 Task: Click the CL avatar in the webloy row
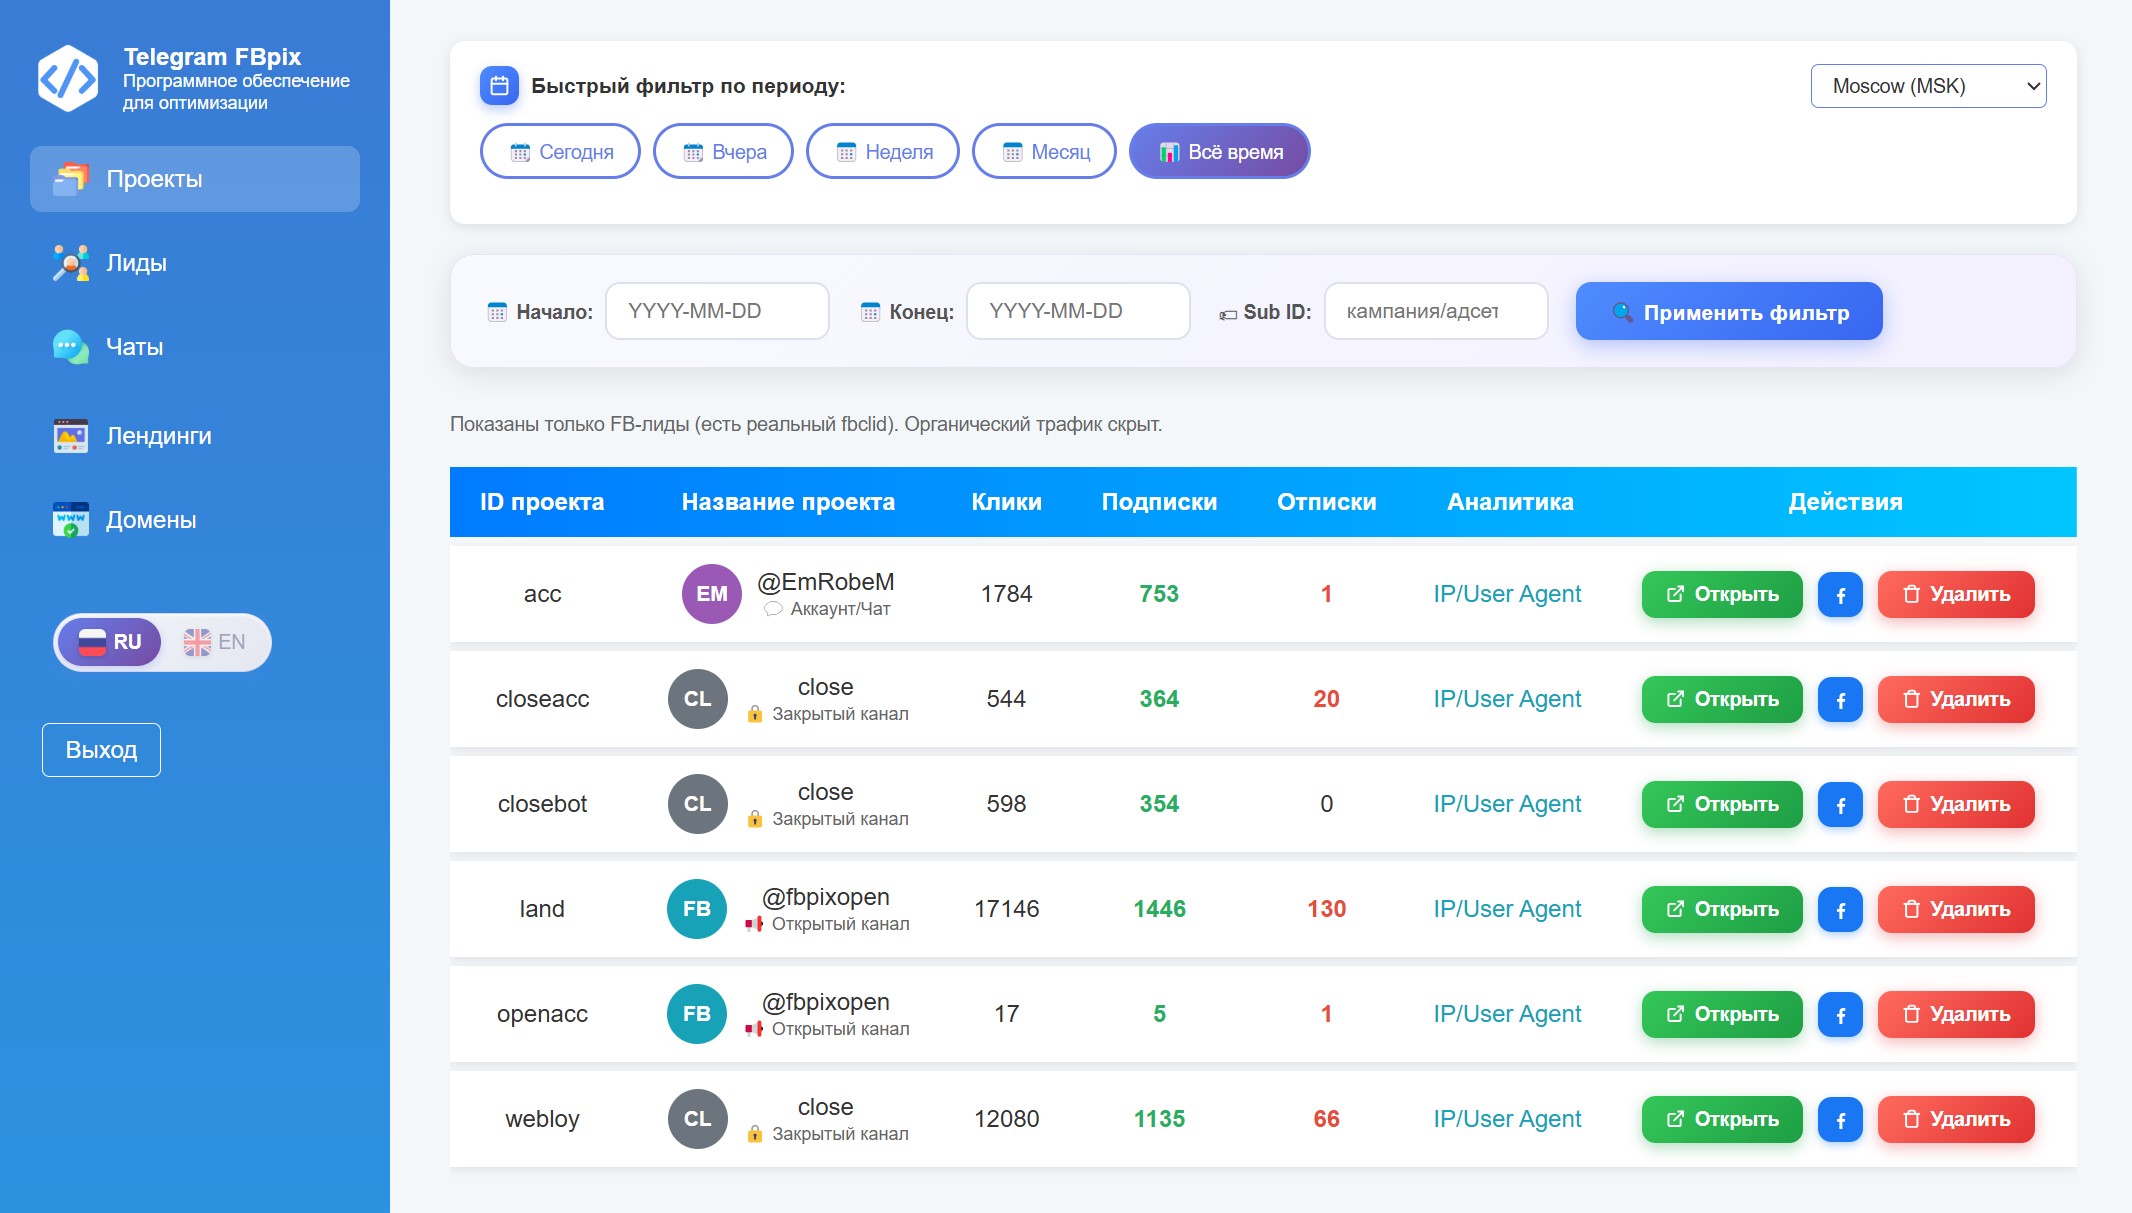tap(698, 1119)
